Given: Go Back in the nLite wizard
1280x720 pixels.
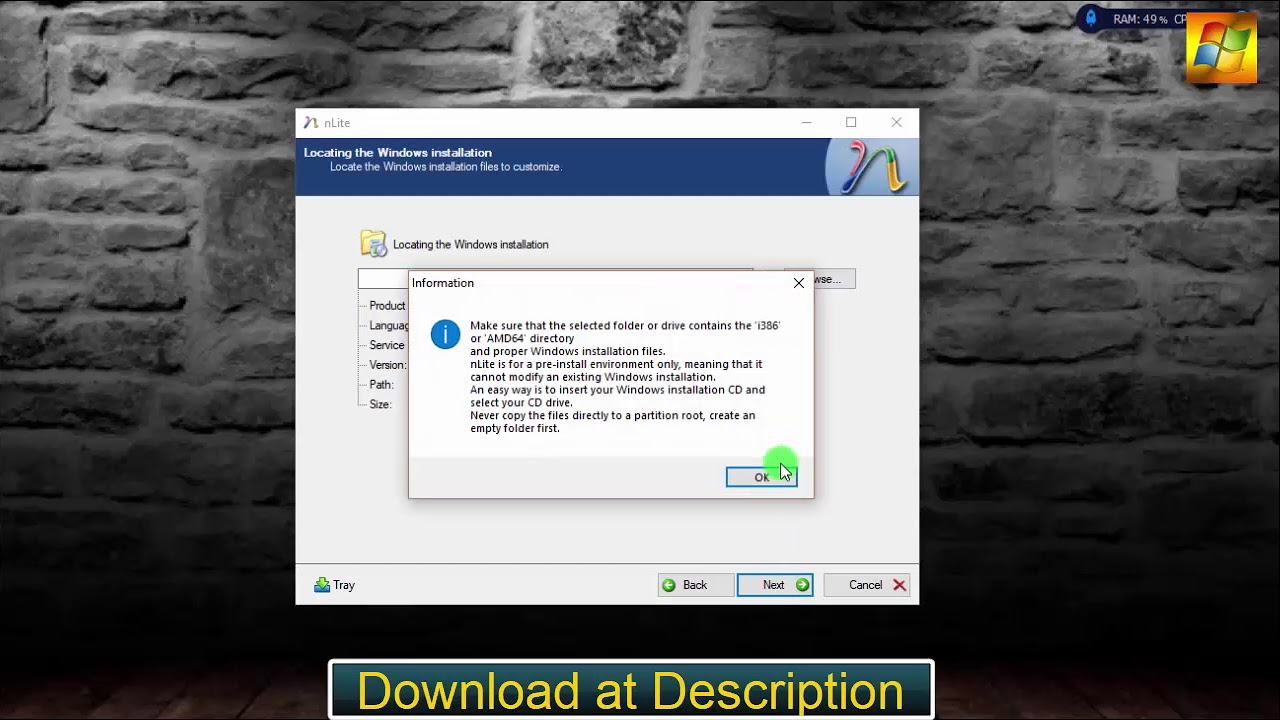Looking at the screenshot, I should point(695,585).
